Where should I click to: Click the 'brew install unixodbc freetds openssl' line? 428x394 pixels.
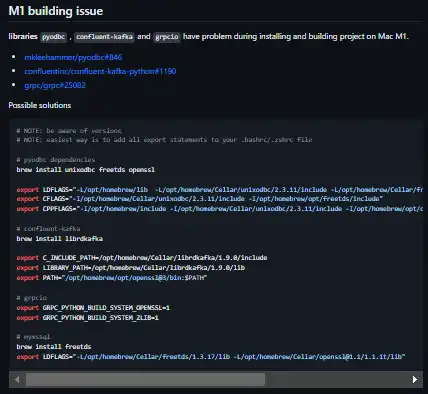tap(86, 170)
